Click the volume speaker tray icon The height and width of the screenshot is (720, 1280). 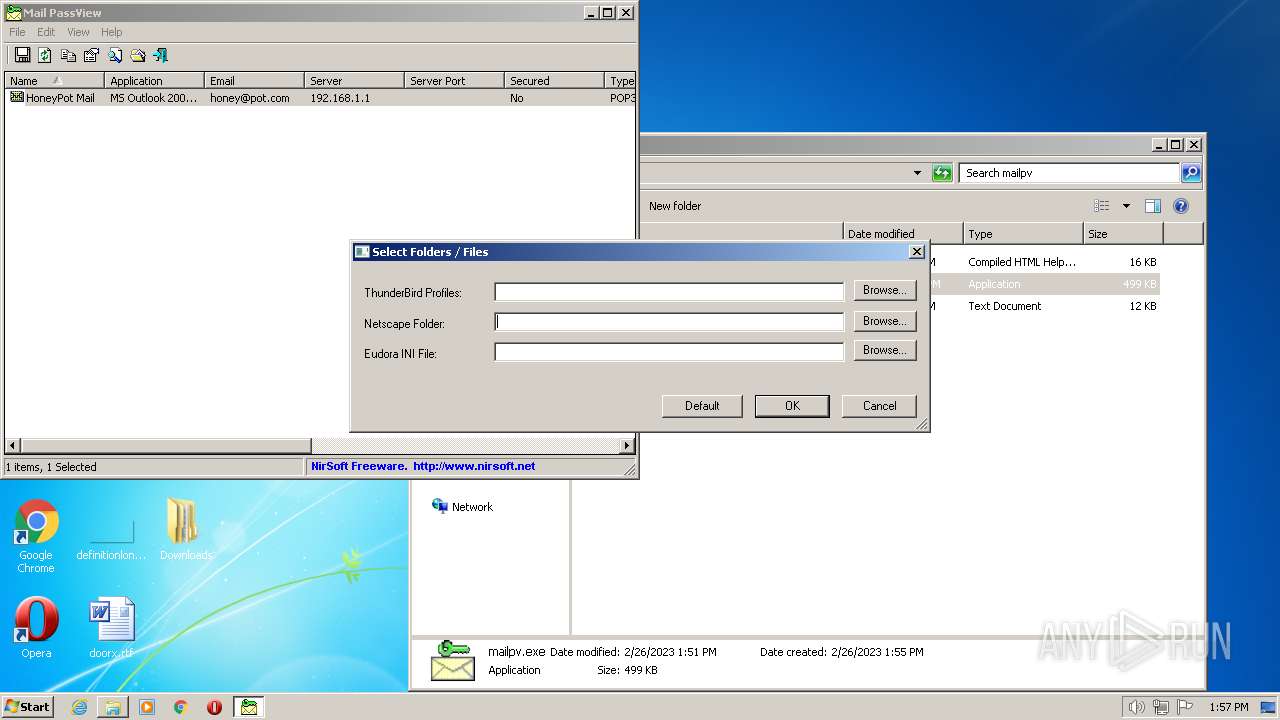pyautogui.click(x=1136, y=707)
